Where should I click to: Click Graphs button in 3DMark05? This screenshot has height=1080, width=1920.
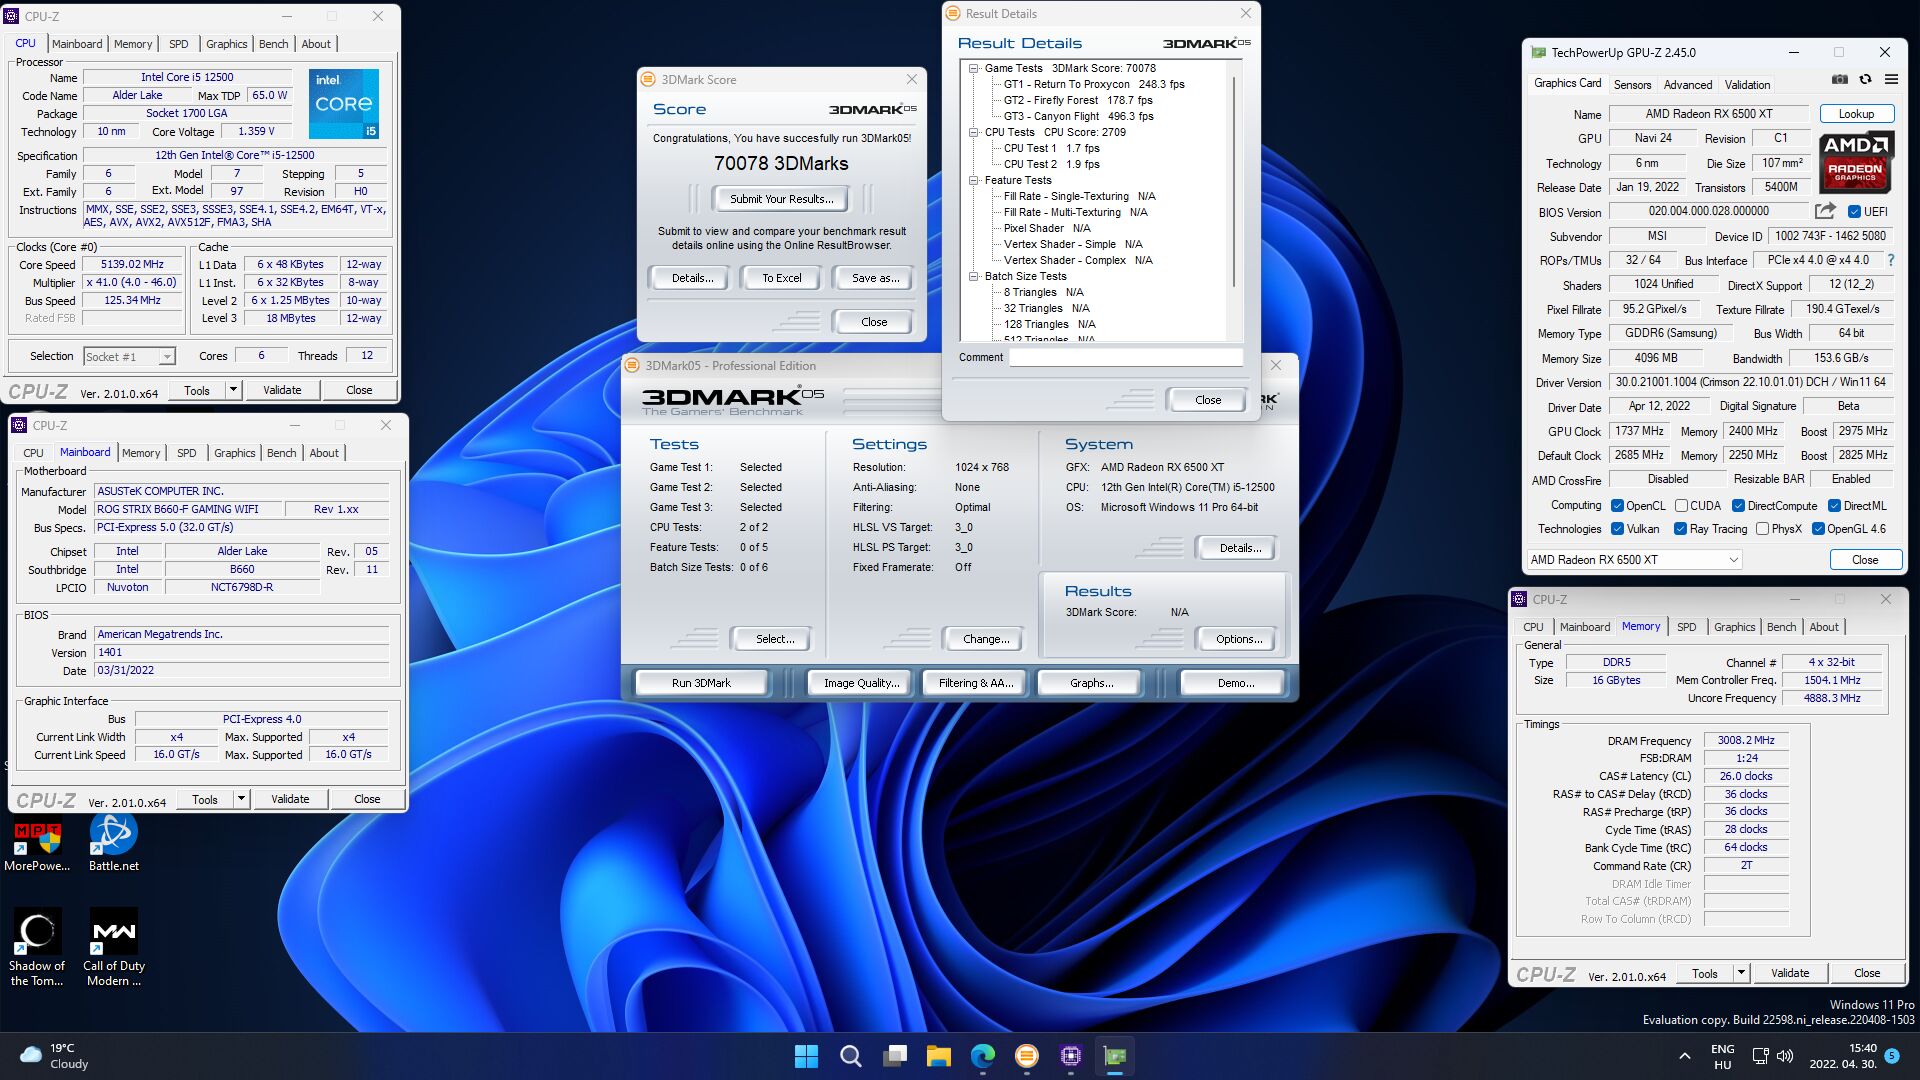1091,683
